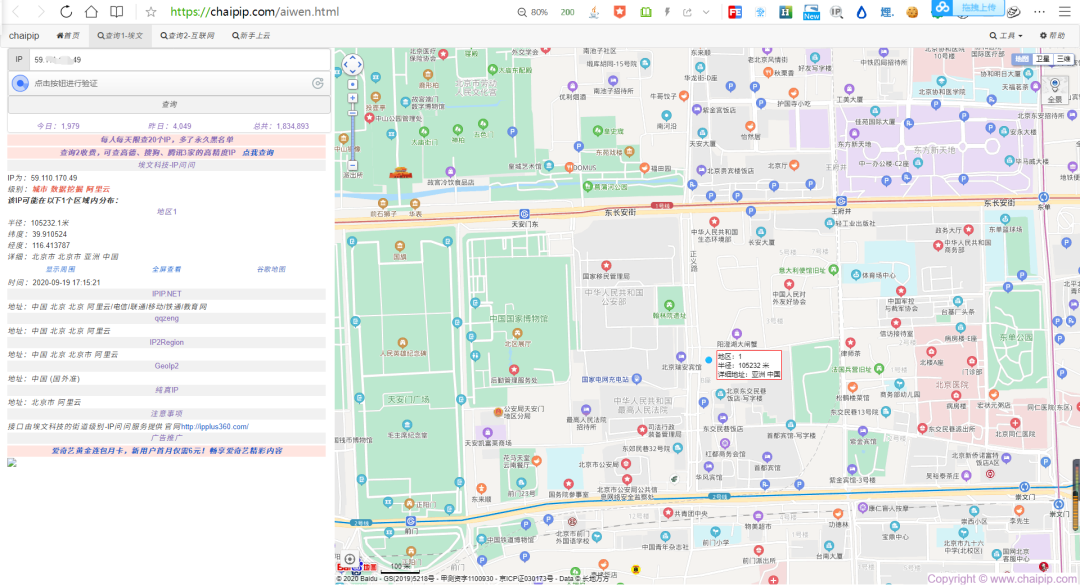This screenshot has height=585, width=1080.
Task: Click the lightning bolt icon in address bar
Action: point(667,12)
